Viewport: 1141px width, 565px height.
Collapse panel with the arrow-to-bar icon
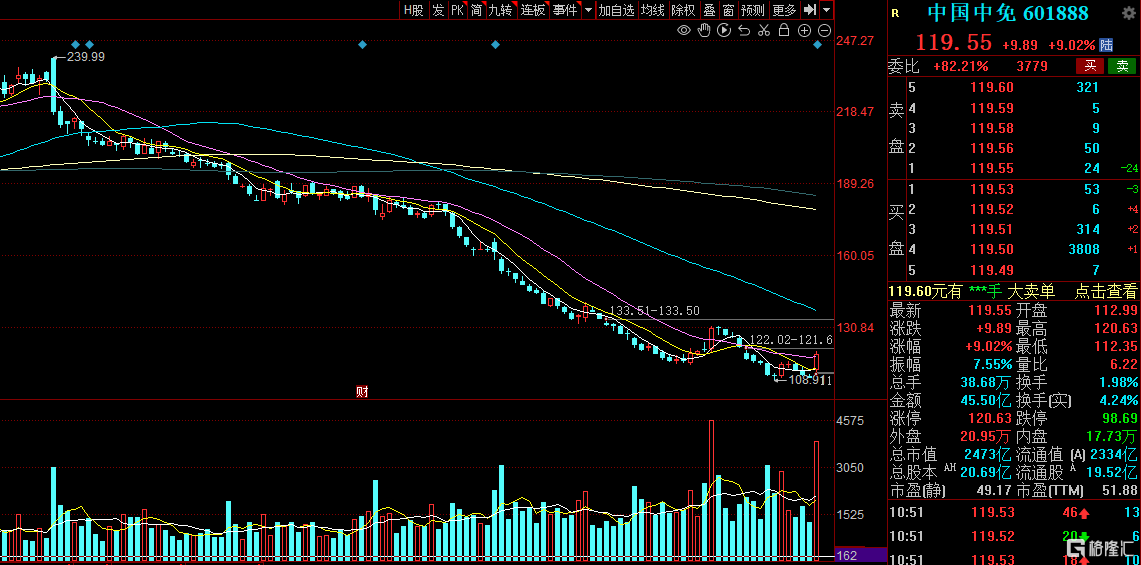click(810, 9)
